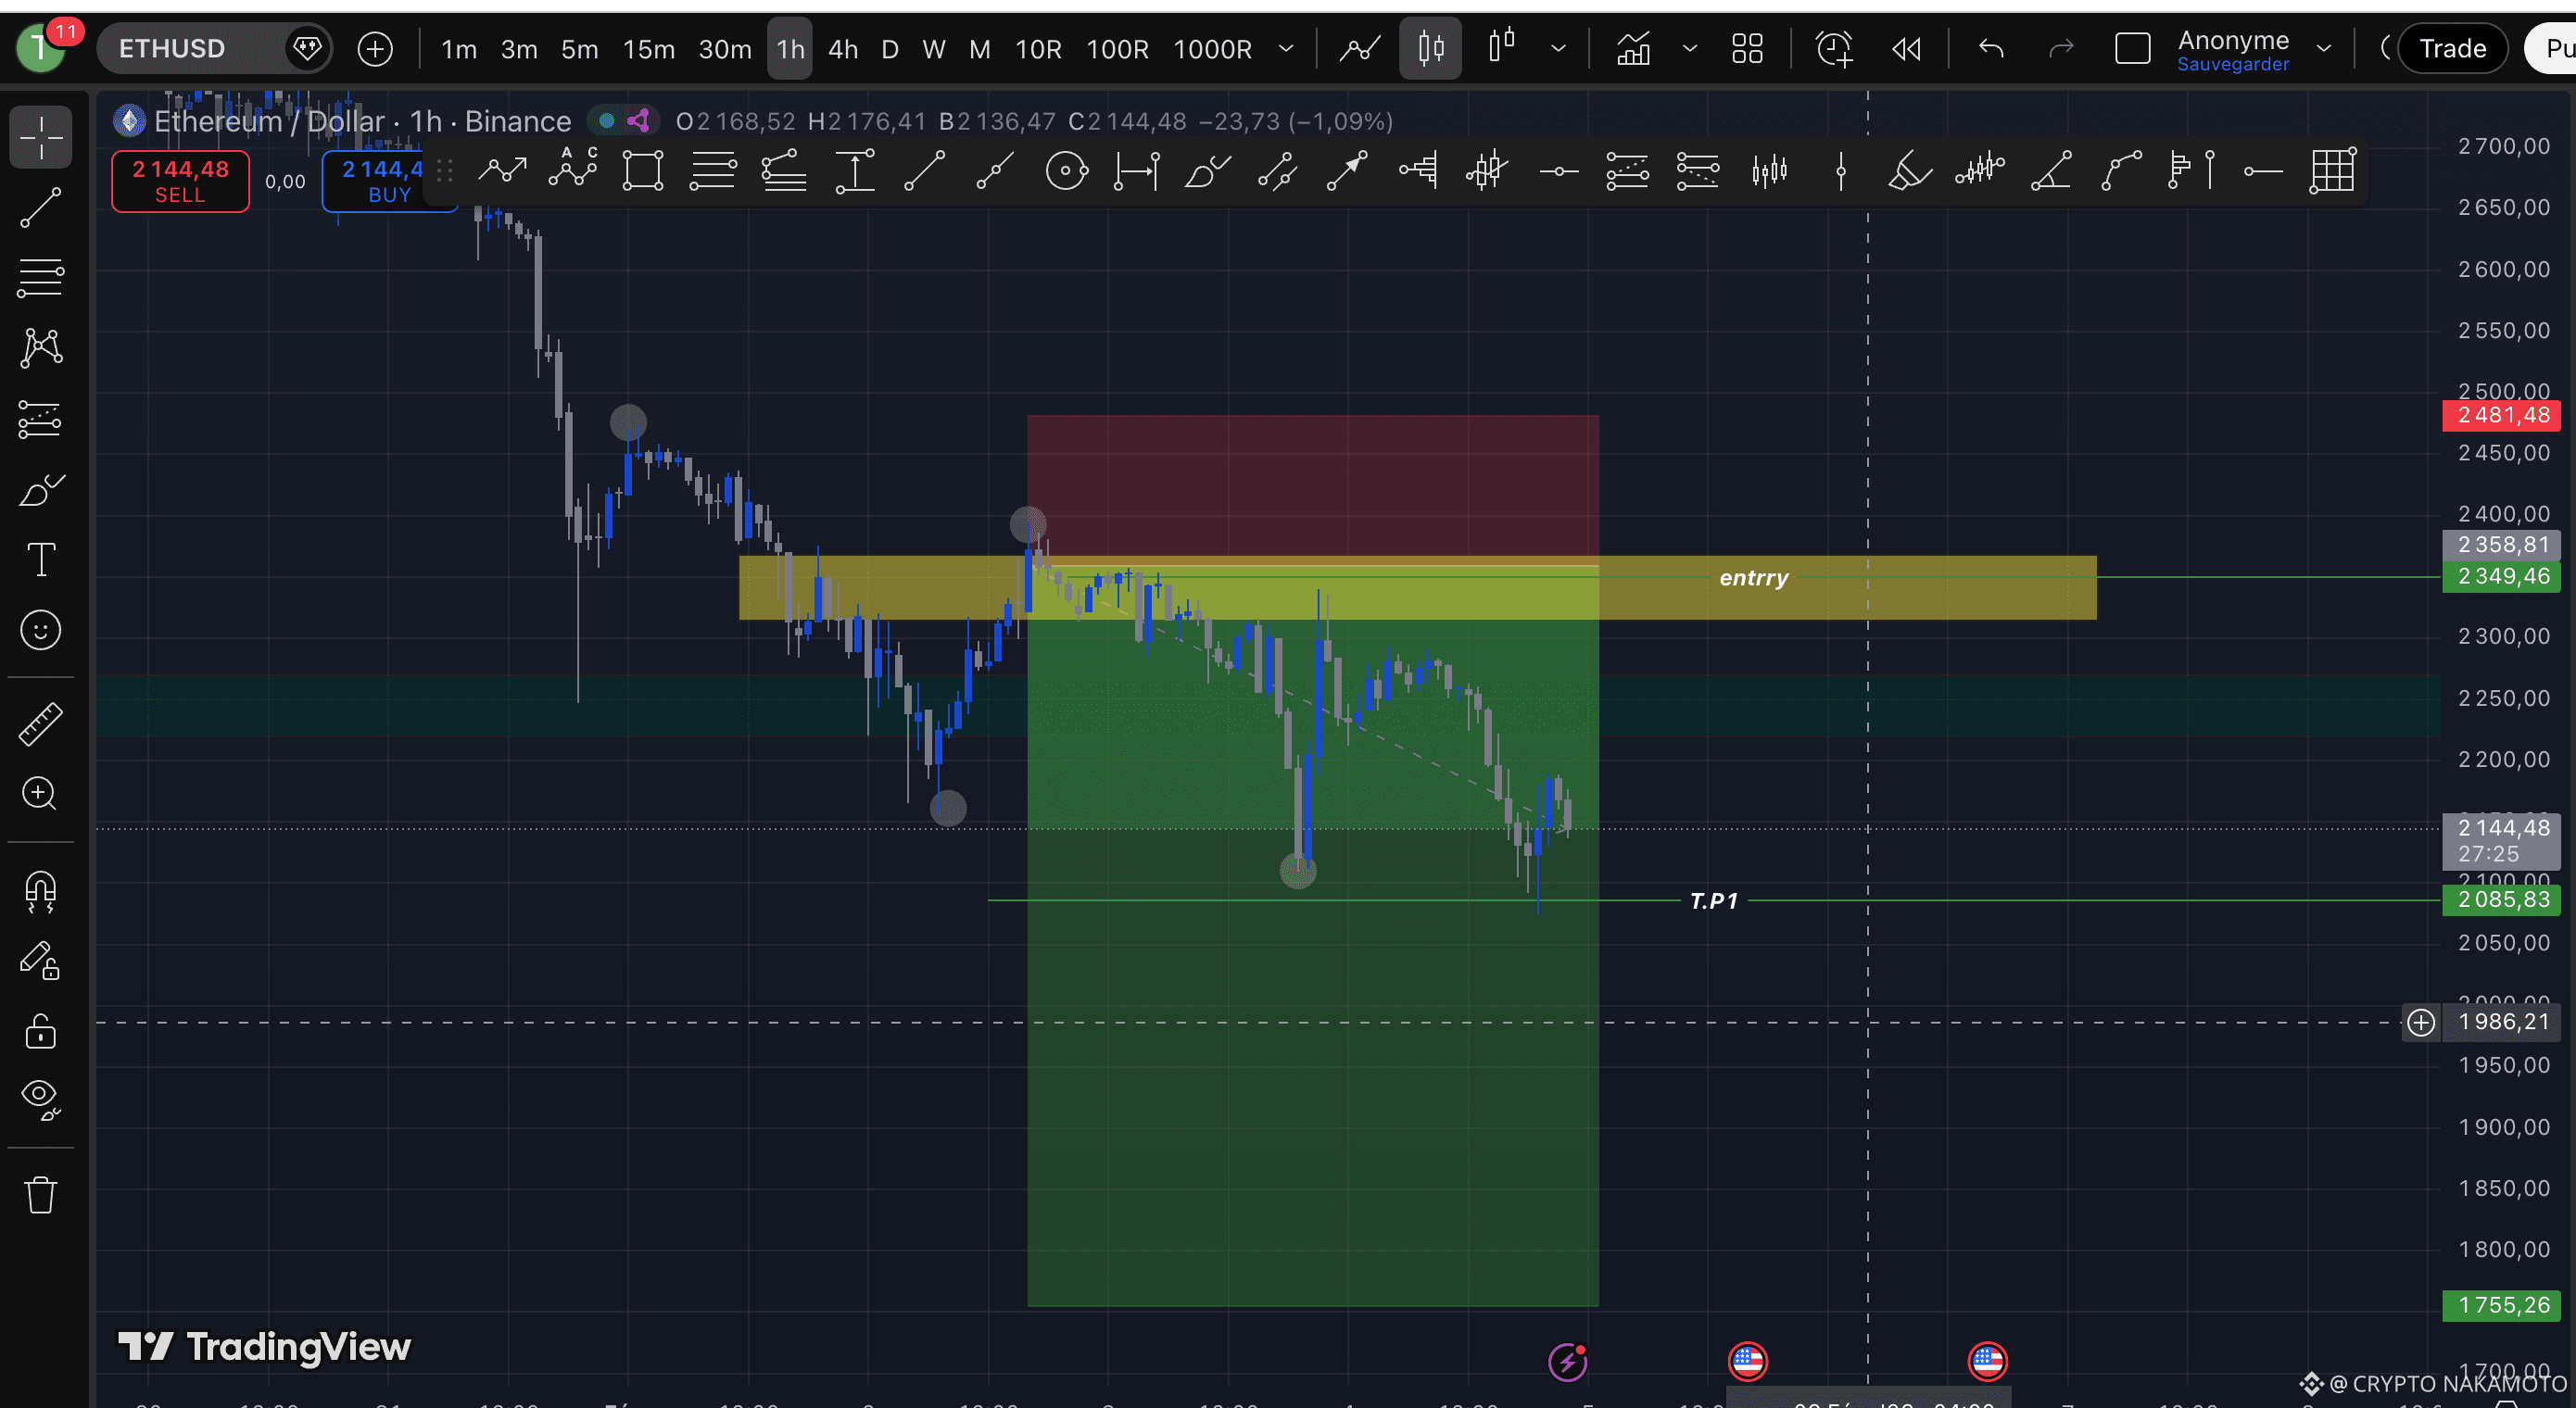Expand Anonyme layout name dropdown
The height and width of the screenshot is (1408, 2576).
2323,48
